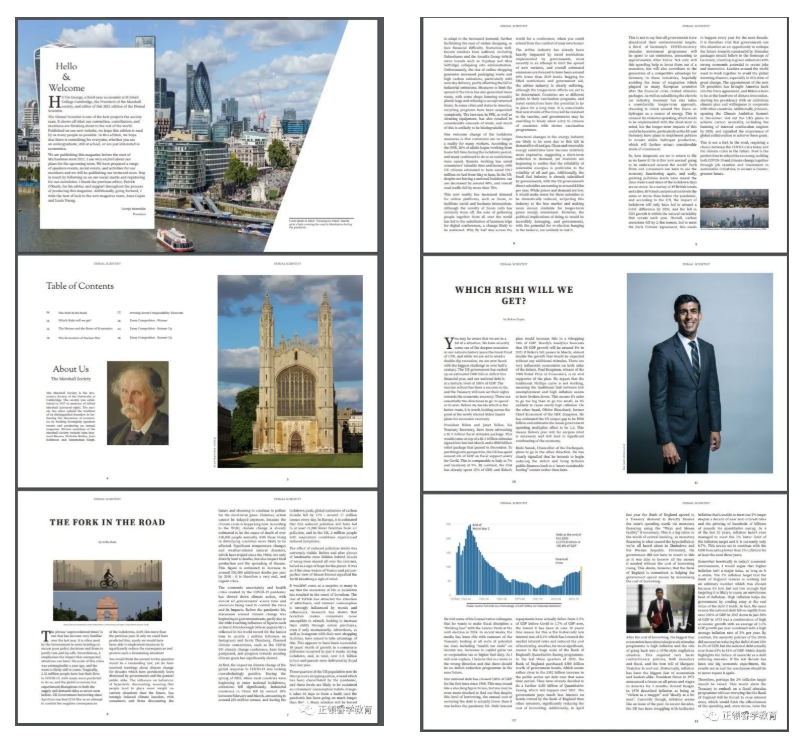This screenshot has width=805, height=741.
Task: Click "THE FORK IN THE ROAD" article title
Action: [x=107, y=522]
